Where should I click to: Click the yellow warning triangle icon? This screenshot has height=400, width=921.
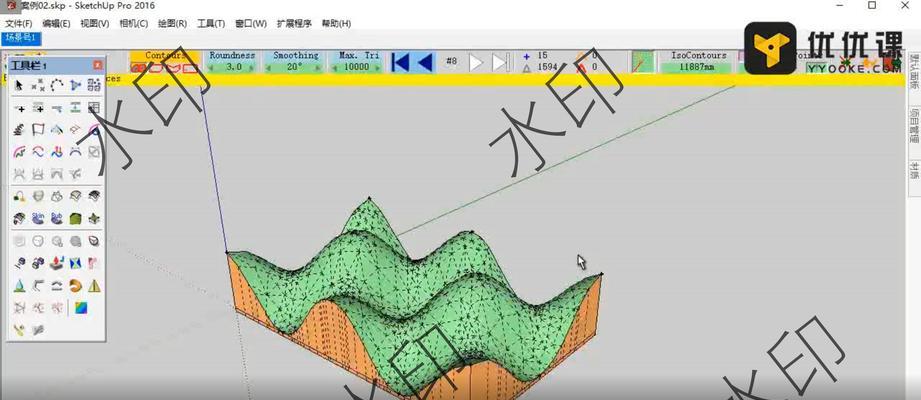pos(93,285)
